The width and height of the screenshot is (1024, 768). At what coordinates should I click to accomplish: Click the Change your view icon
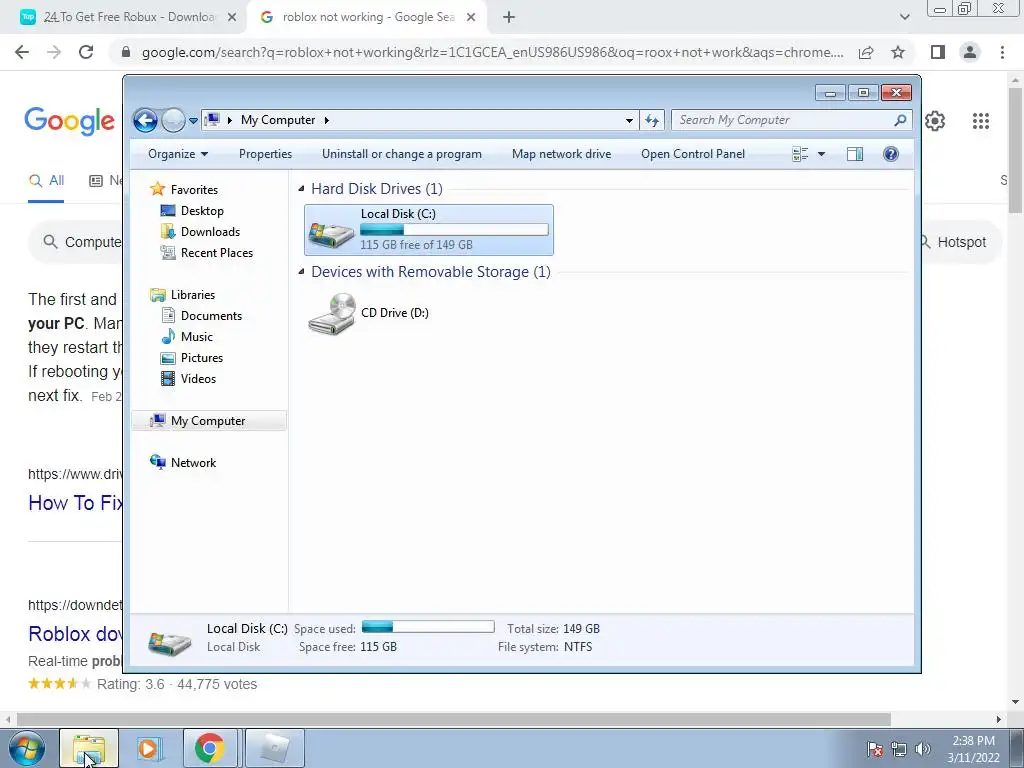tap(800, 154)
